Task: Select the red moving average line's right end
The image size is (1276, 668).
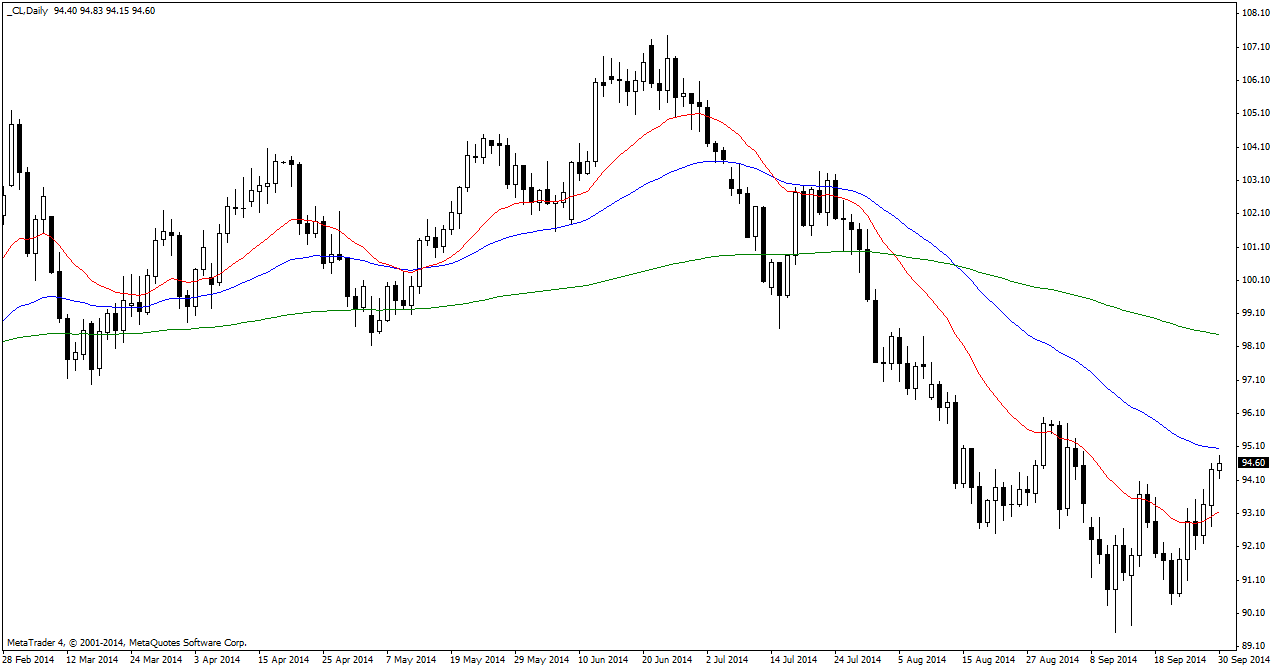Action: [1215, 513]
